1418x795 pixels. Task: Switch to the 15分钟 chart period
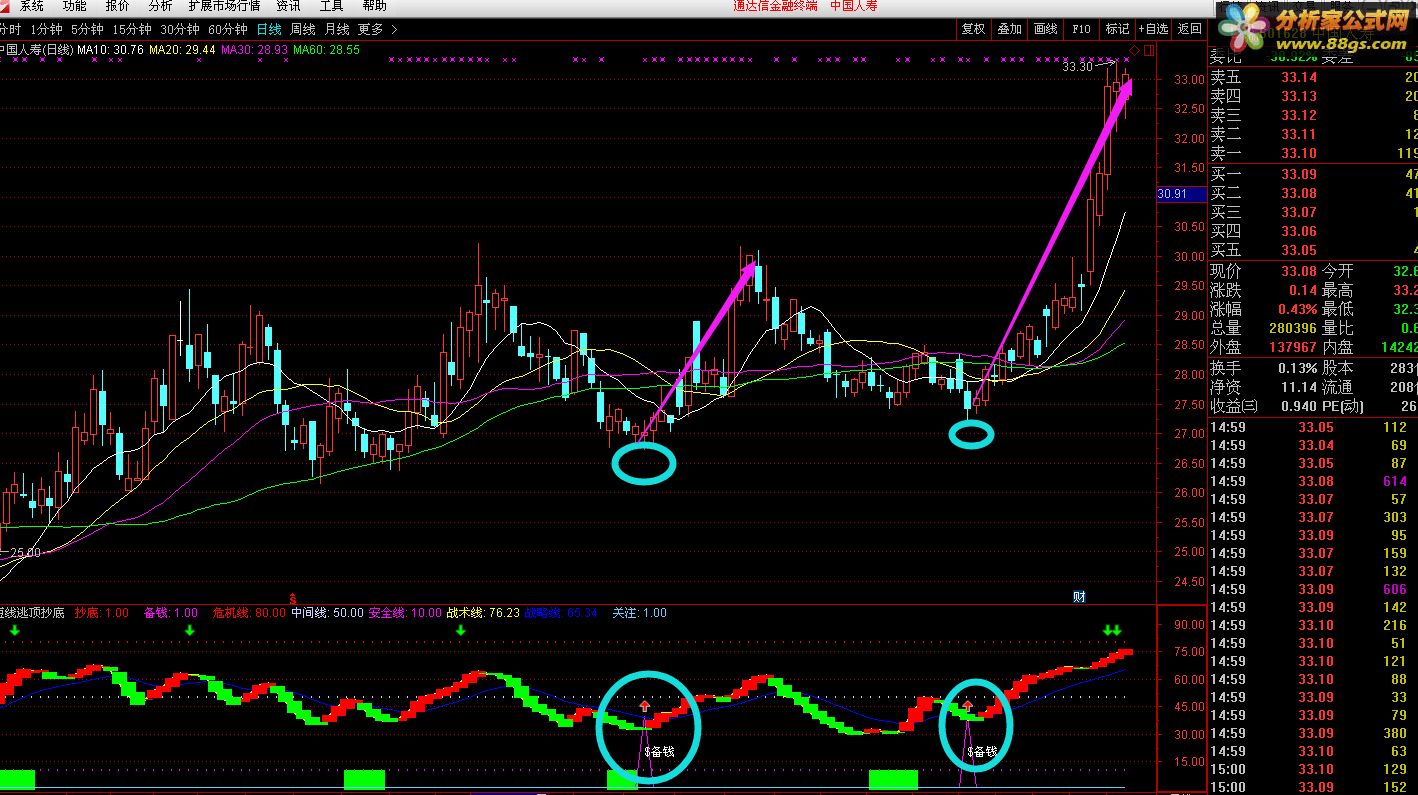coord(132,29)
